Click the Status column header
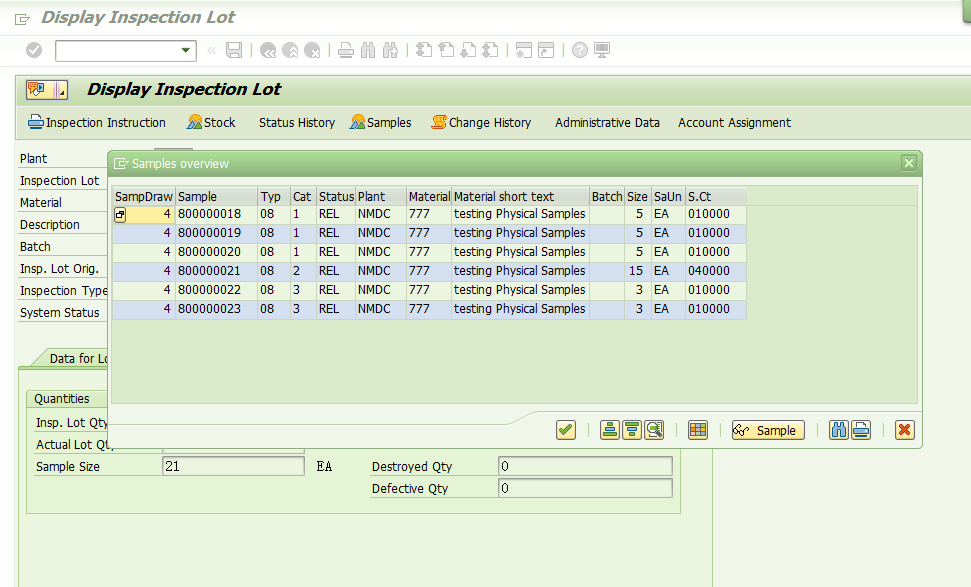The image size is (971, 587). pyautogui.click(x=336, y=196)
